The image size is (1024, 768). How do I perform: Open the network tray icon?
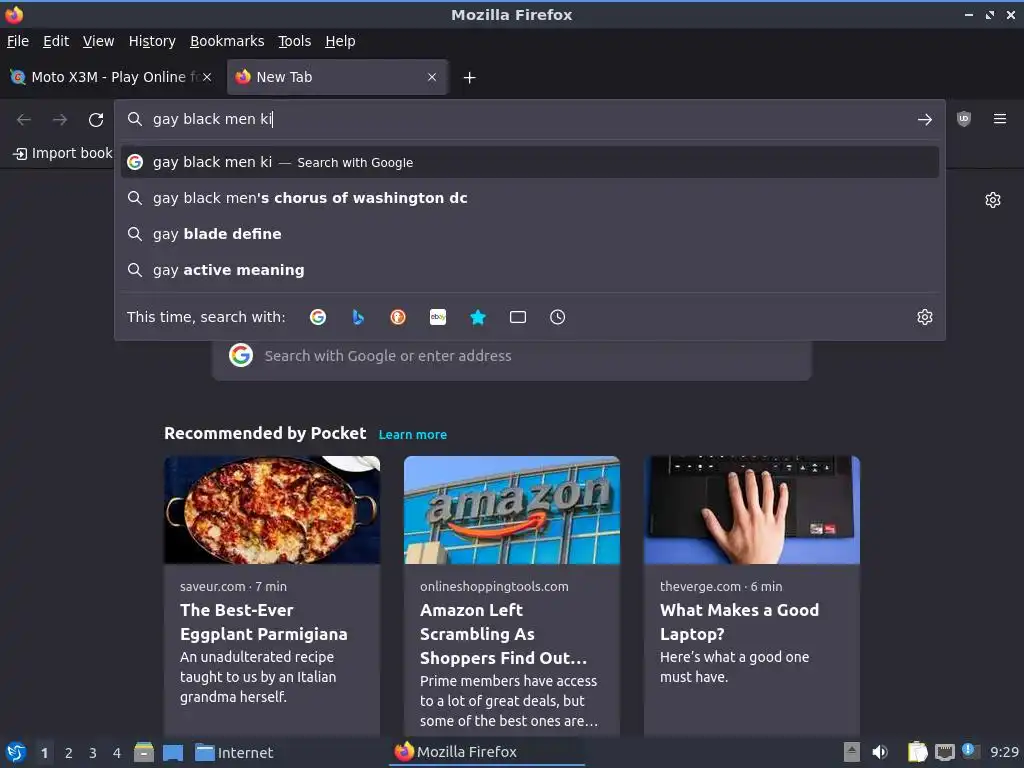point(944,753)
